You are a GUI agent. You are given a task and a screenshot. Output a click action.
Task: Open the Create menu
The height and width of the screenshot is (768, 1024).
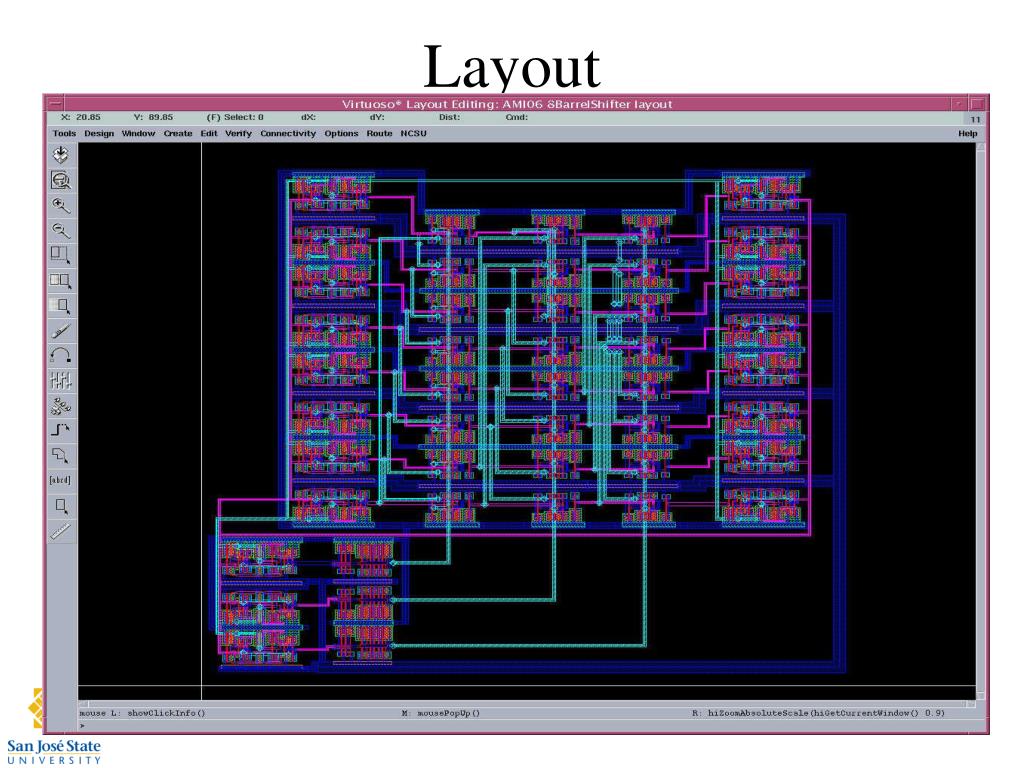click(x=178, y=133)
